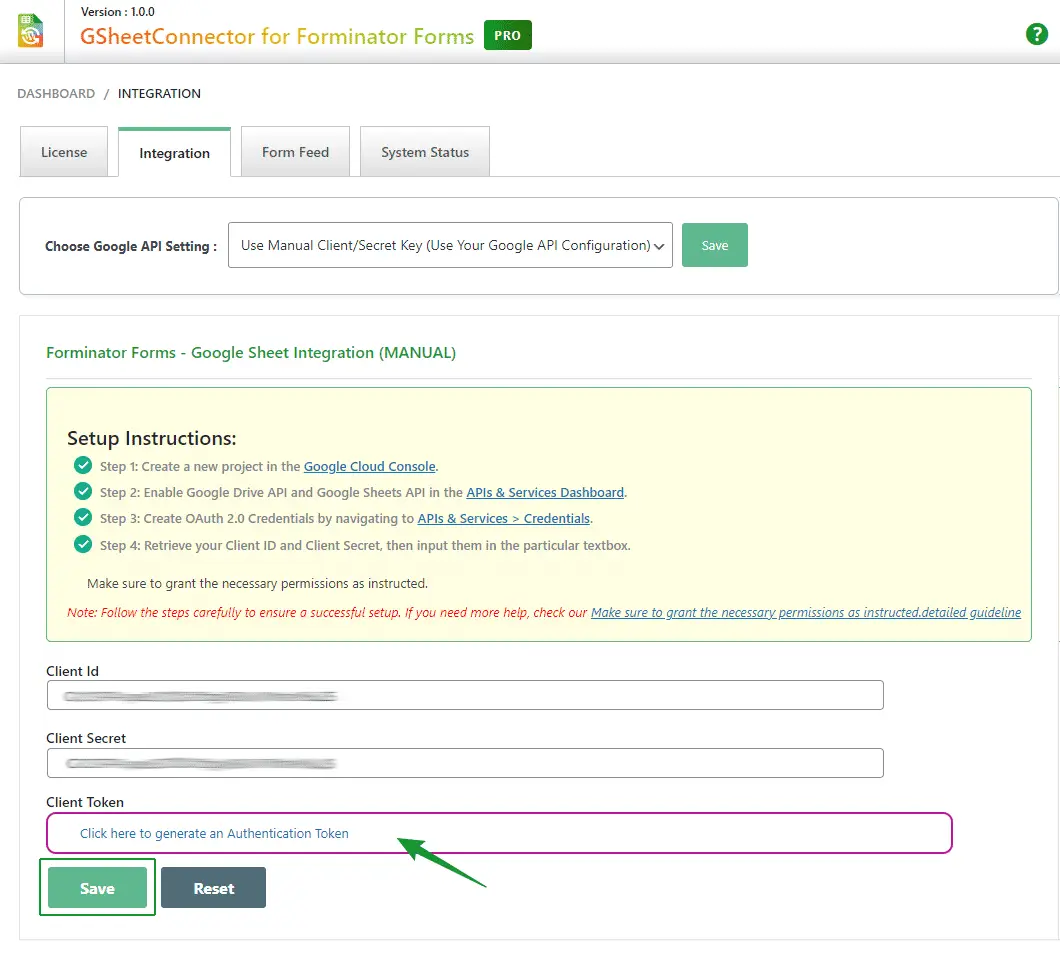Click the GSheetConnector logo icon

point(31,30)
